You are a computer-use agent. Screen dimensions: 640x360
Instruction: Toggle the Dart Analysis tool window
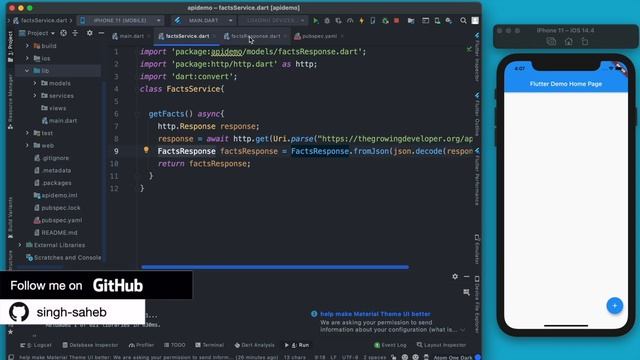255,345
